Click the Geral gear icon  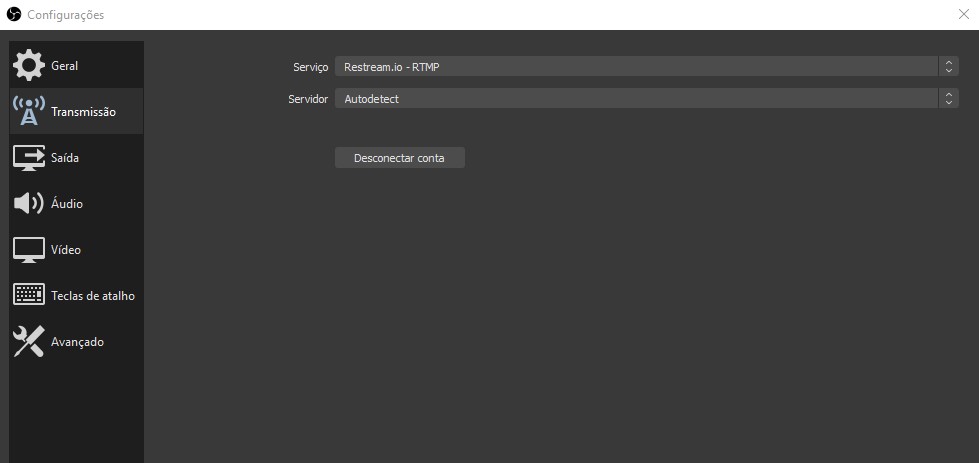[x=29, y=66]
